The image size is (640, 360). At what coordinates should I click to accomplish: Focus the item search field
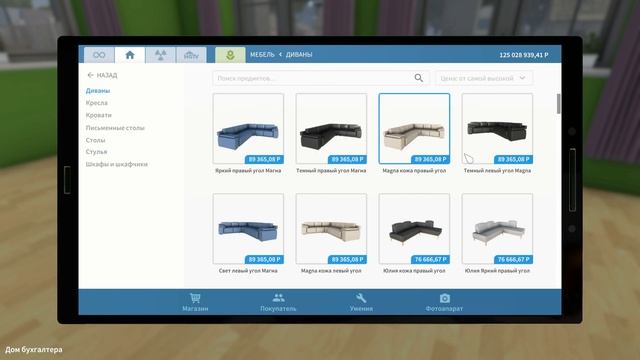(x=320, y=78)
